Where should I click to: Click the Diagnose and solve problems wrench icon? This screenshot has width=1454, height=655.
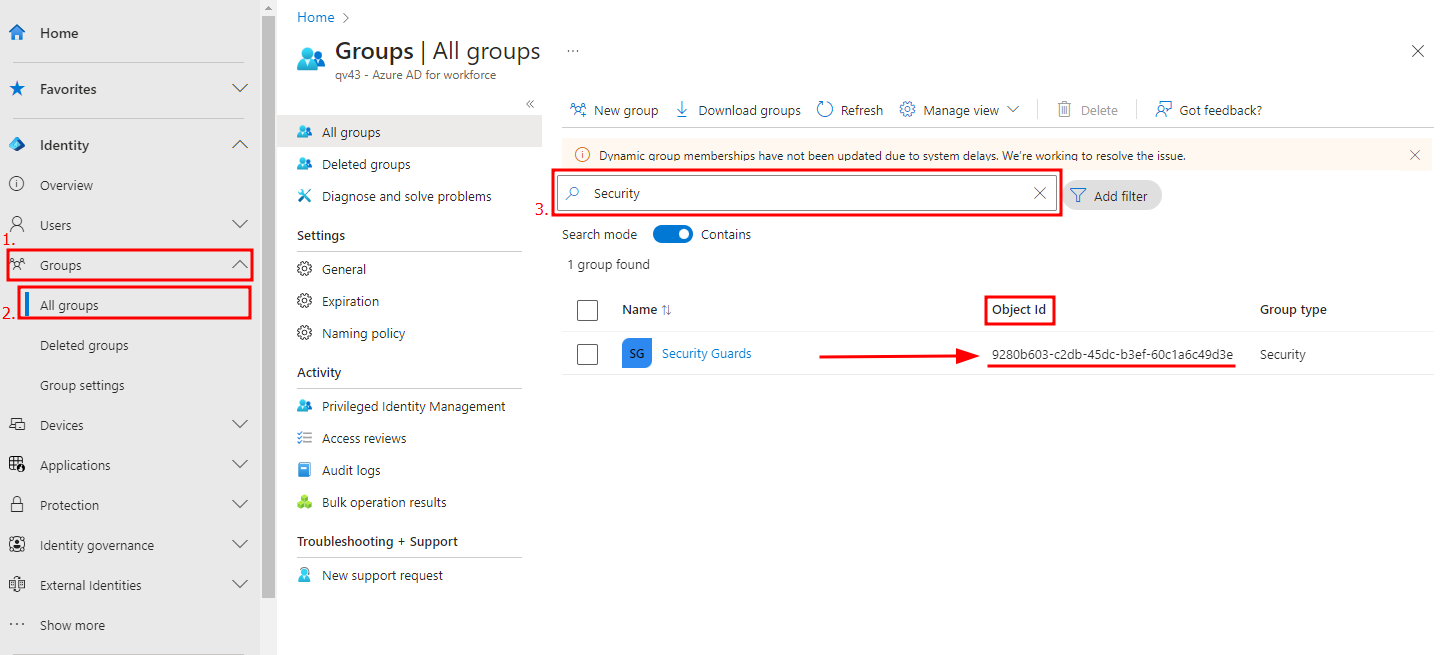305,196
